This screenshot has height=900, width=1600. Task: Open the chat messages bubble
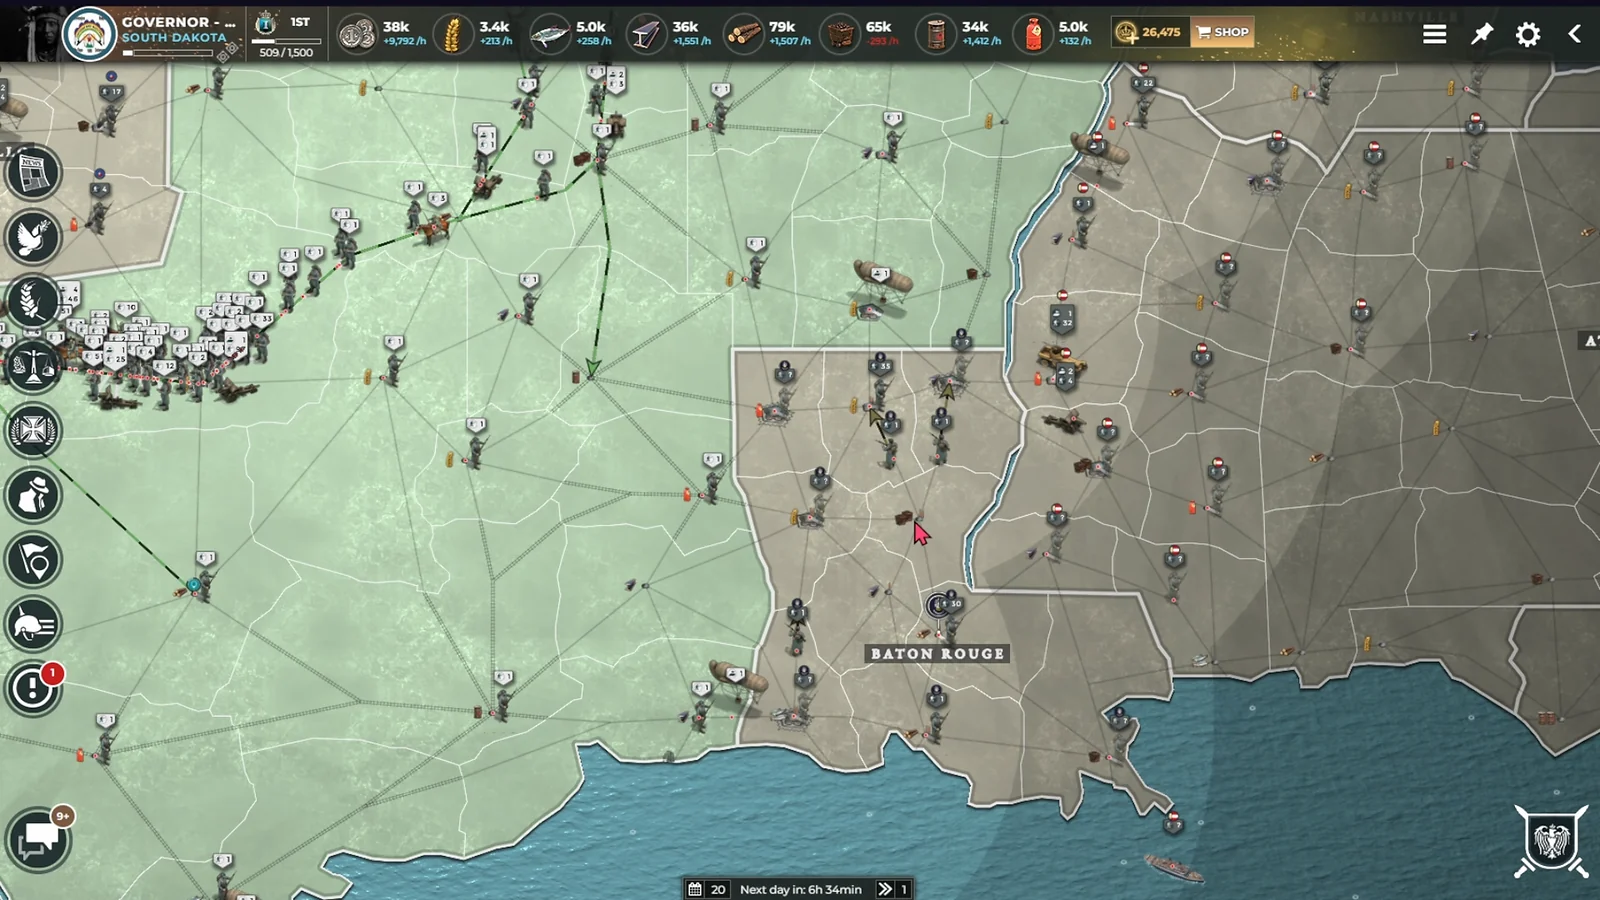pos(37,840)
